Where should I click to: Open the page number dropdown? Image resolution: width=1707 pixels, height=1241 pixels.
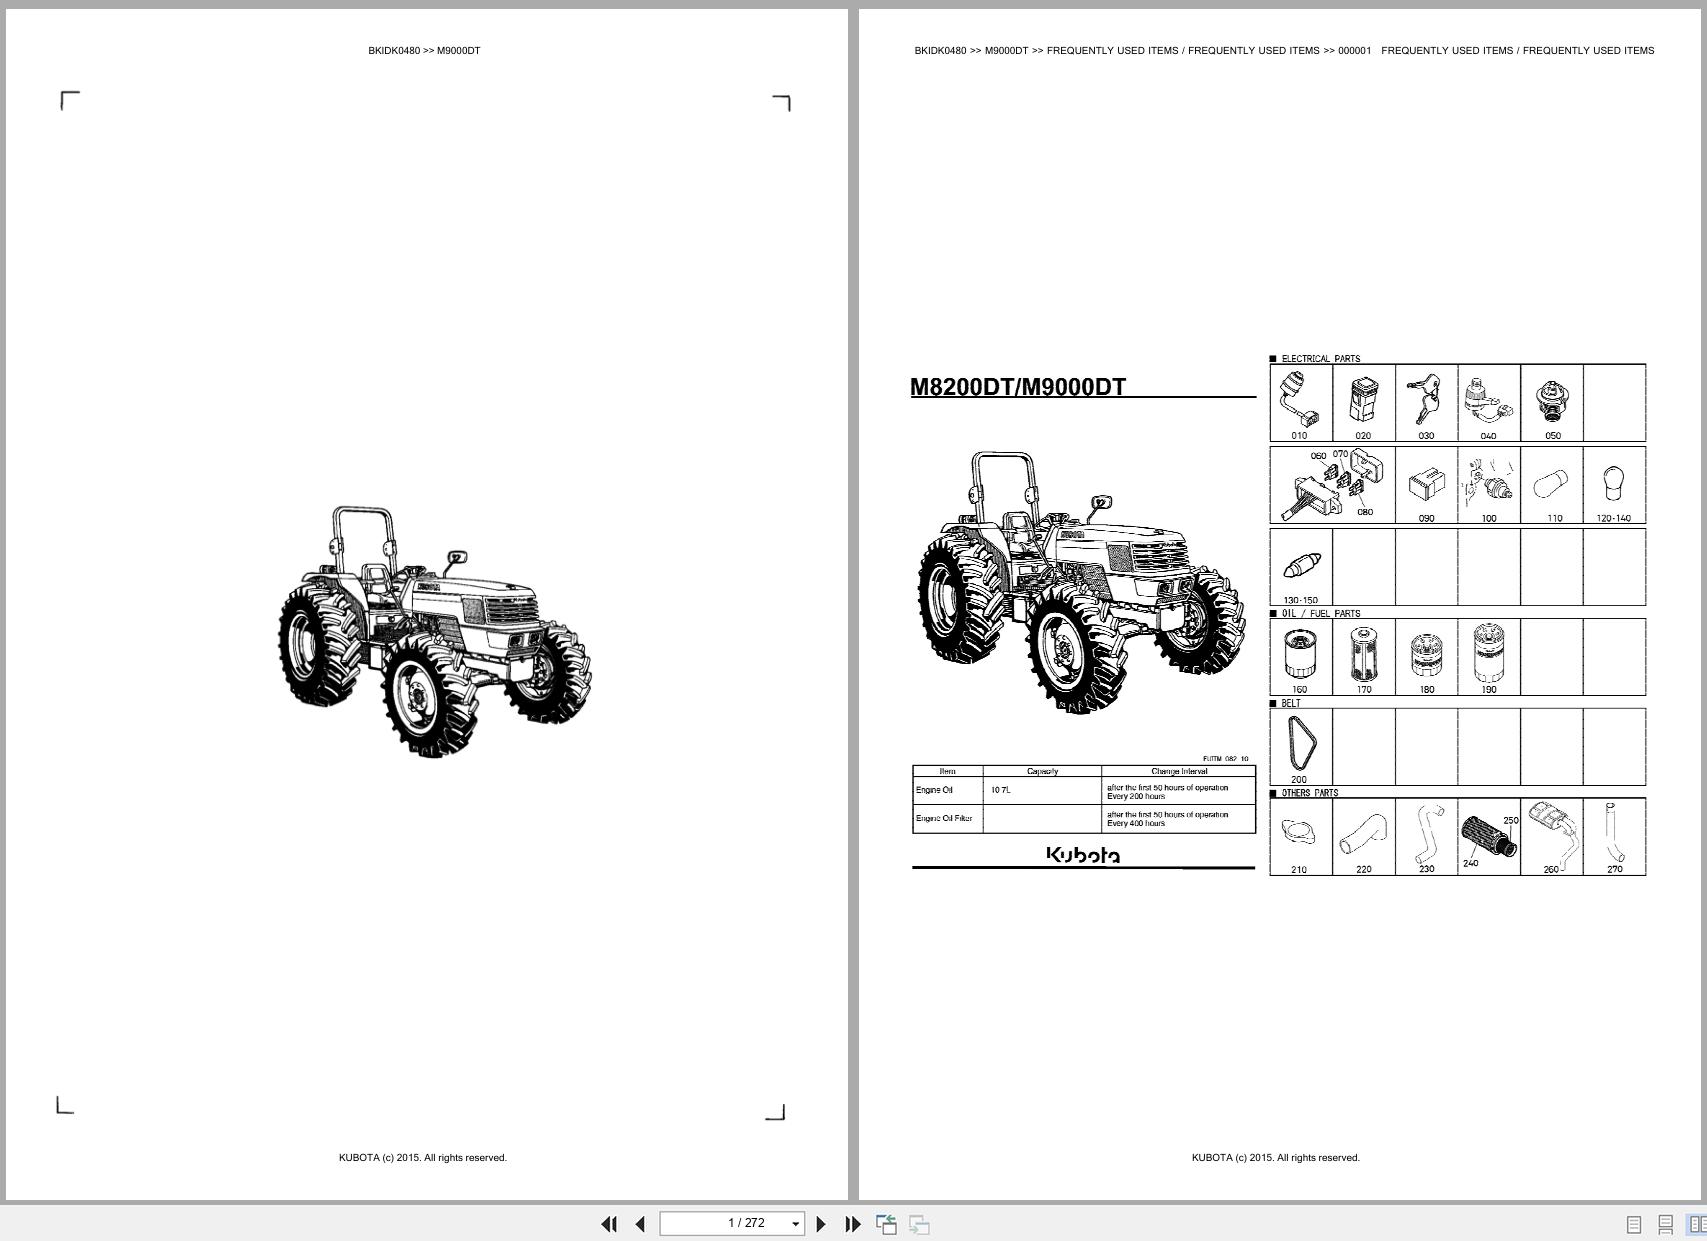(x=795, y=1222)
